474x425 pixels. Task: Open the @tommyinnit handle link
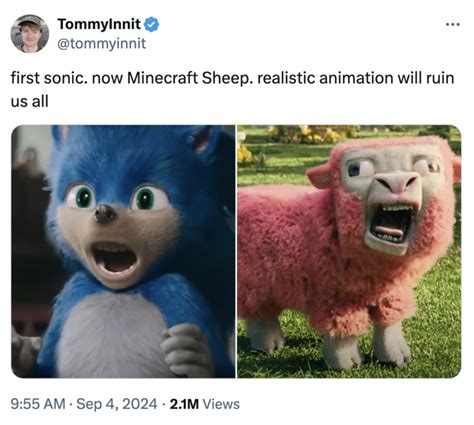(x=102, y=44)
